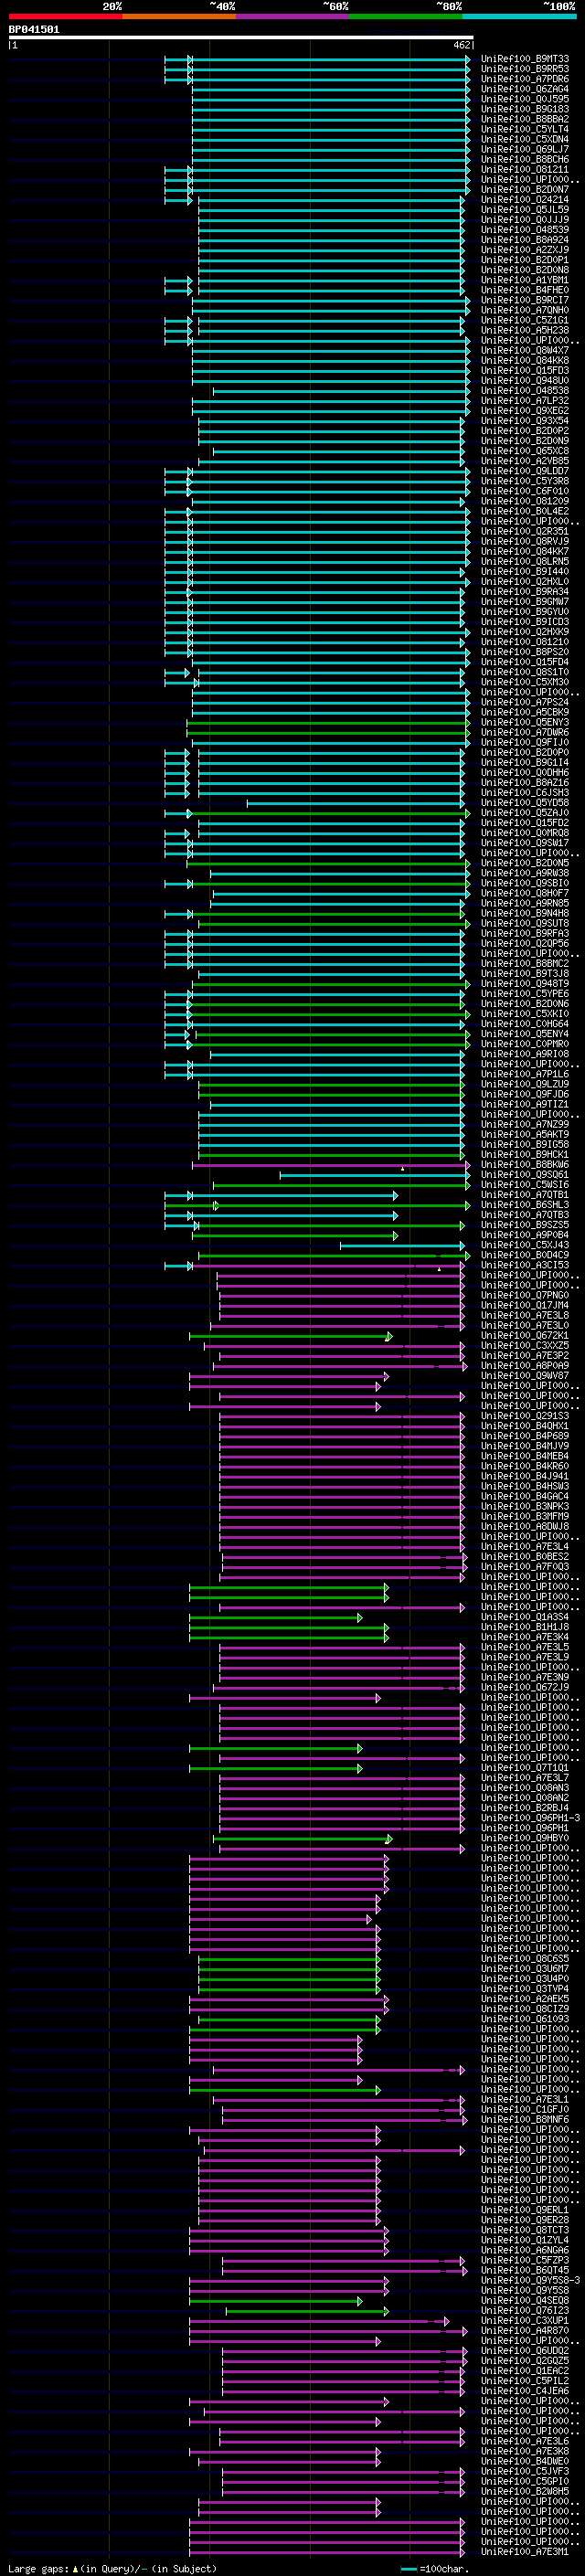585x2576 pixels.
Task: Click hit UniRef100_B3NPK3
Action: [525, 1506]
